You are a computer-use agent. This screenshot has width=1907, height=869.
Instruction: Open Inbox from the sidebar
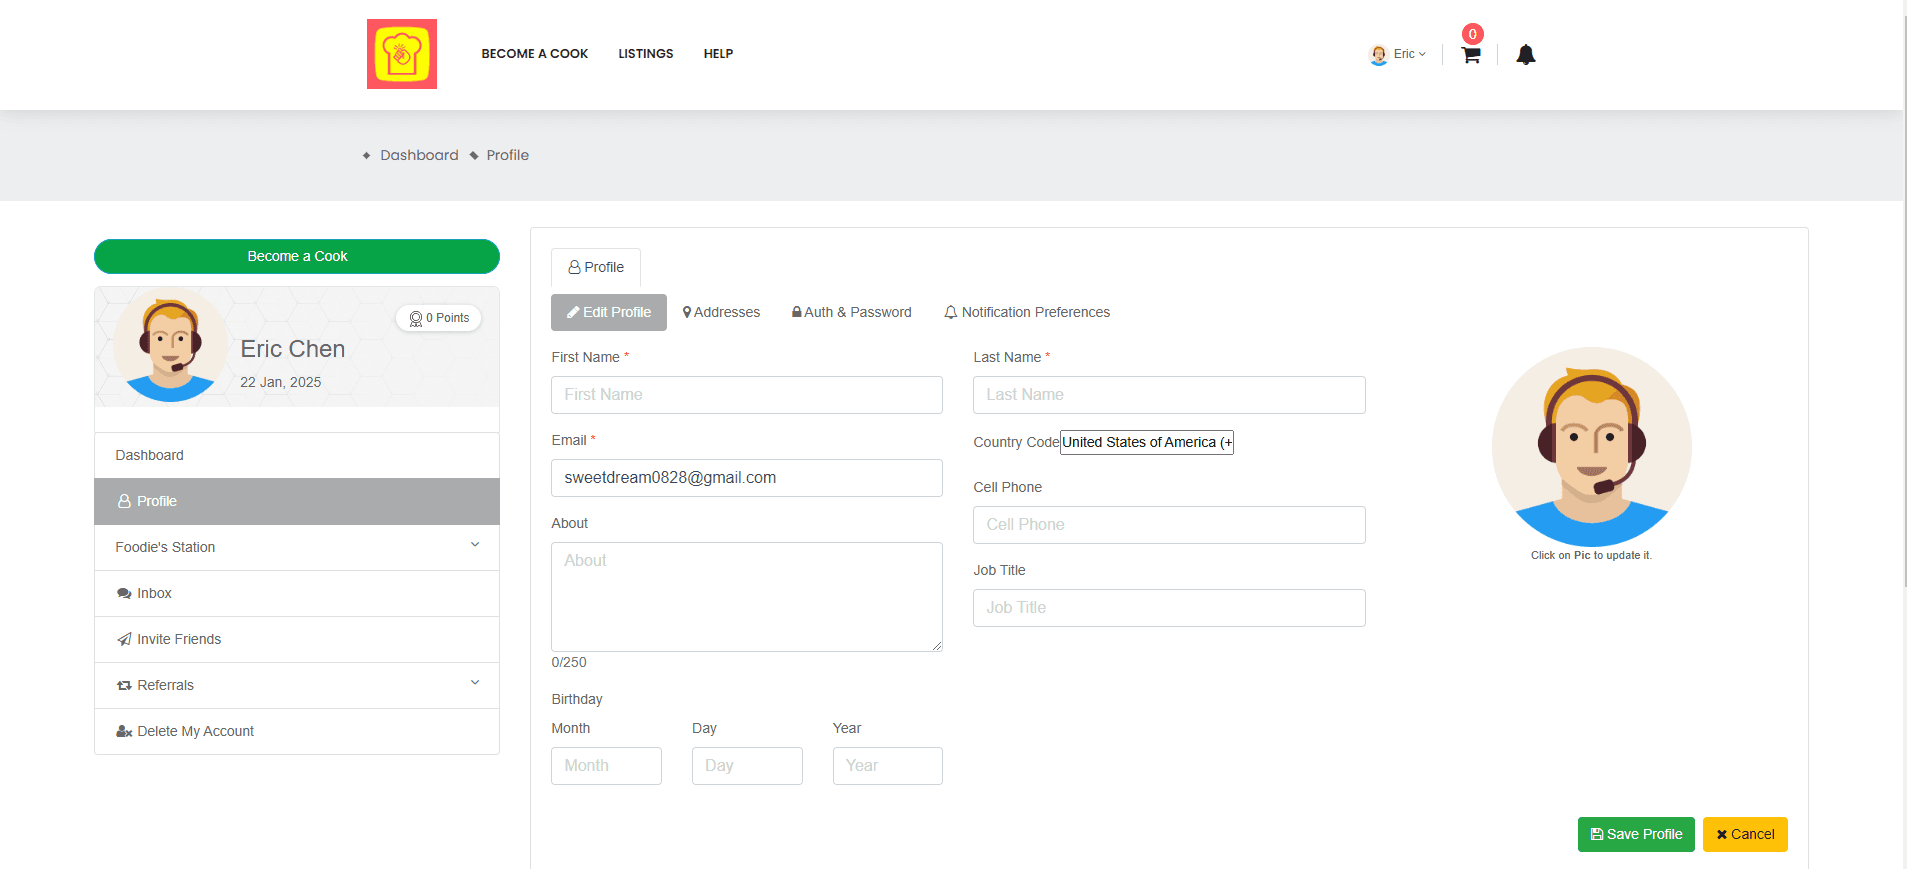(154, 593)
